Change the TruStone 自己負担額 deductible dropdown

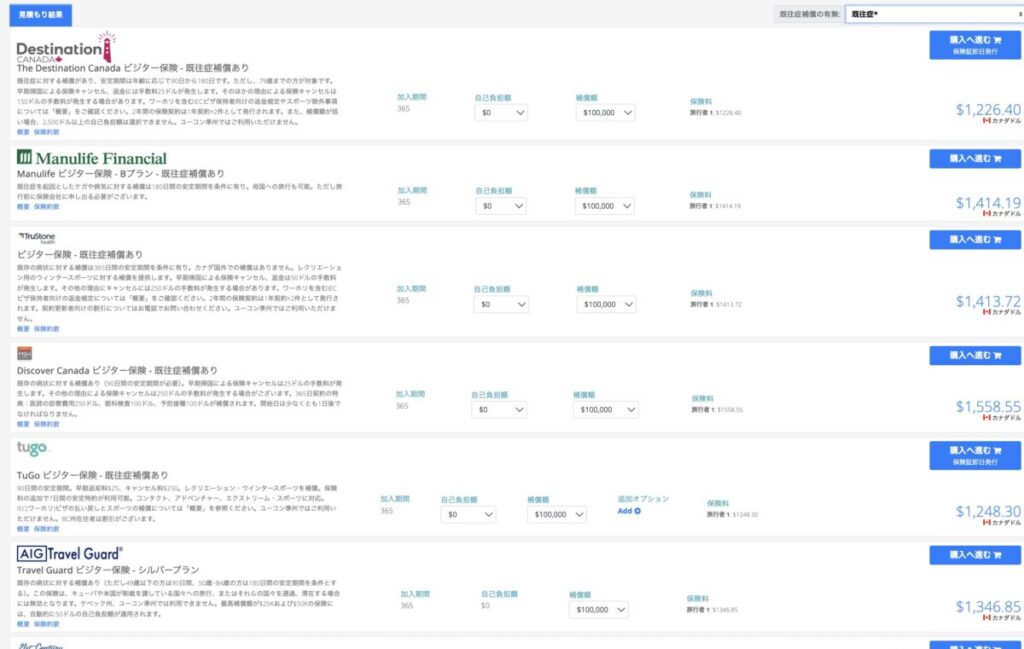click(501, 304)
